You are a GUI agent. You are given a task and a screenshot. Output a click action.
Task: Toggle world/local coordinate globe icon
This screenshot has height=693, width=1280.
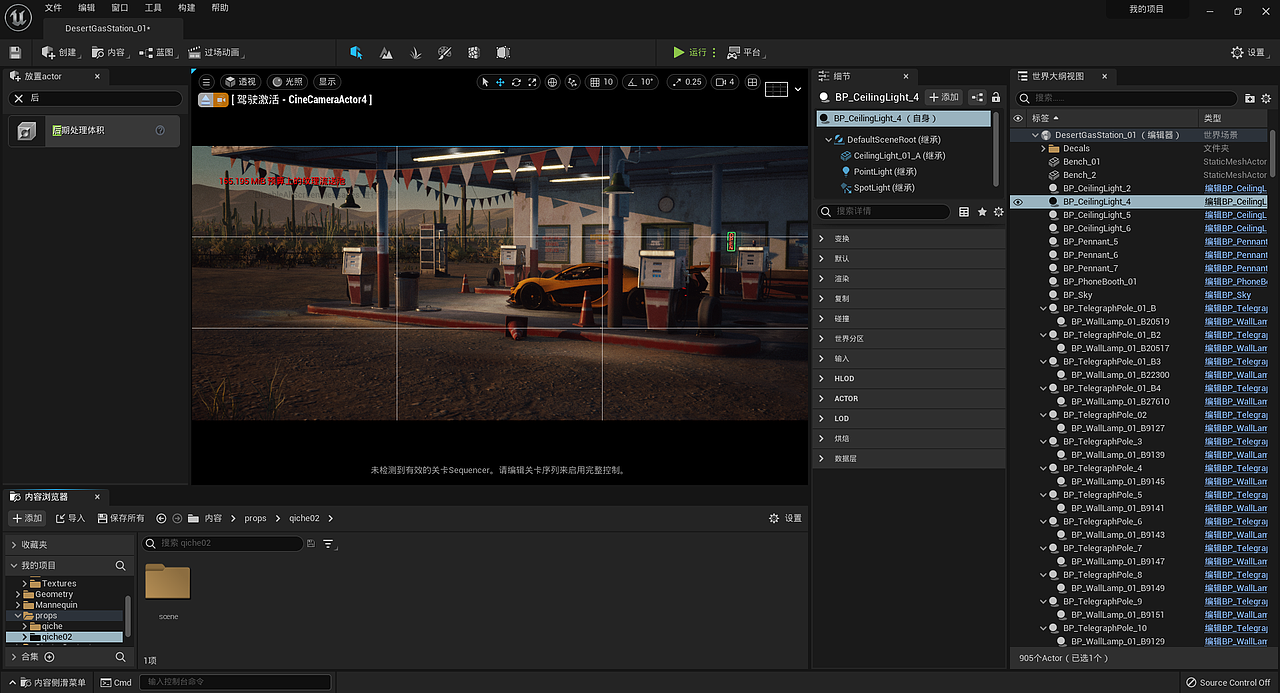(x=553, y=82)
